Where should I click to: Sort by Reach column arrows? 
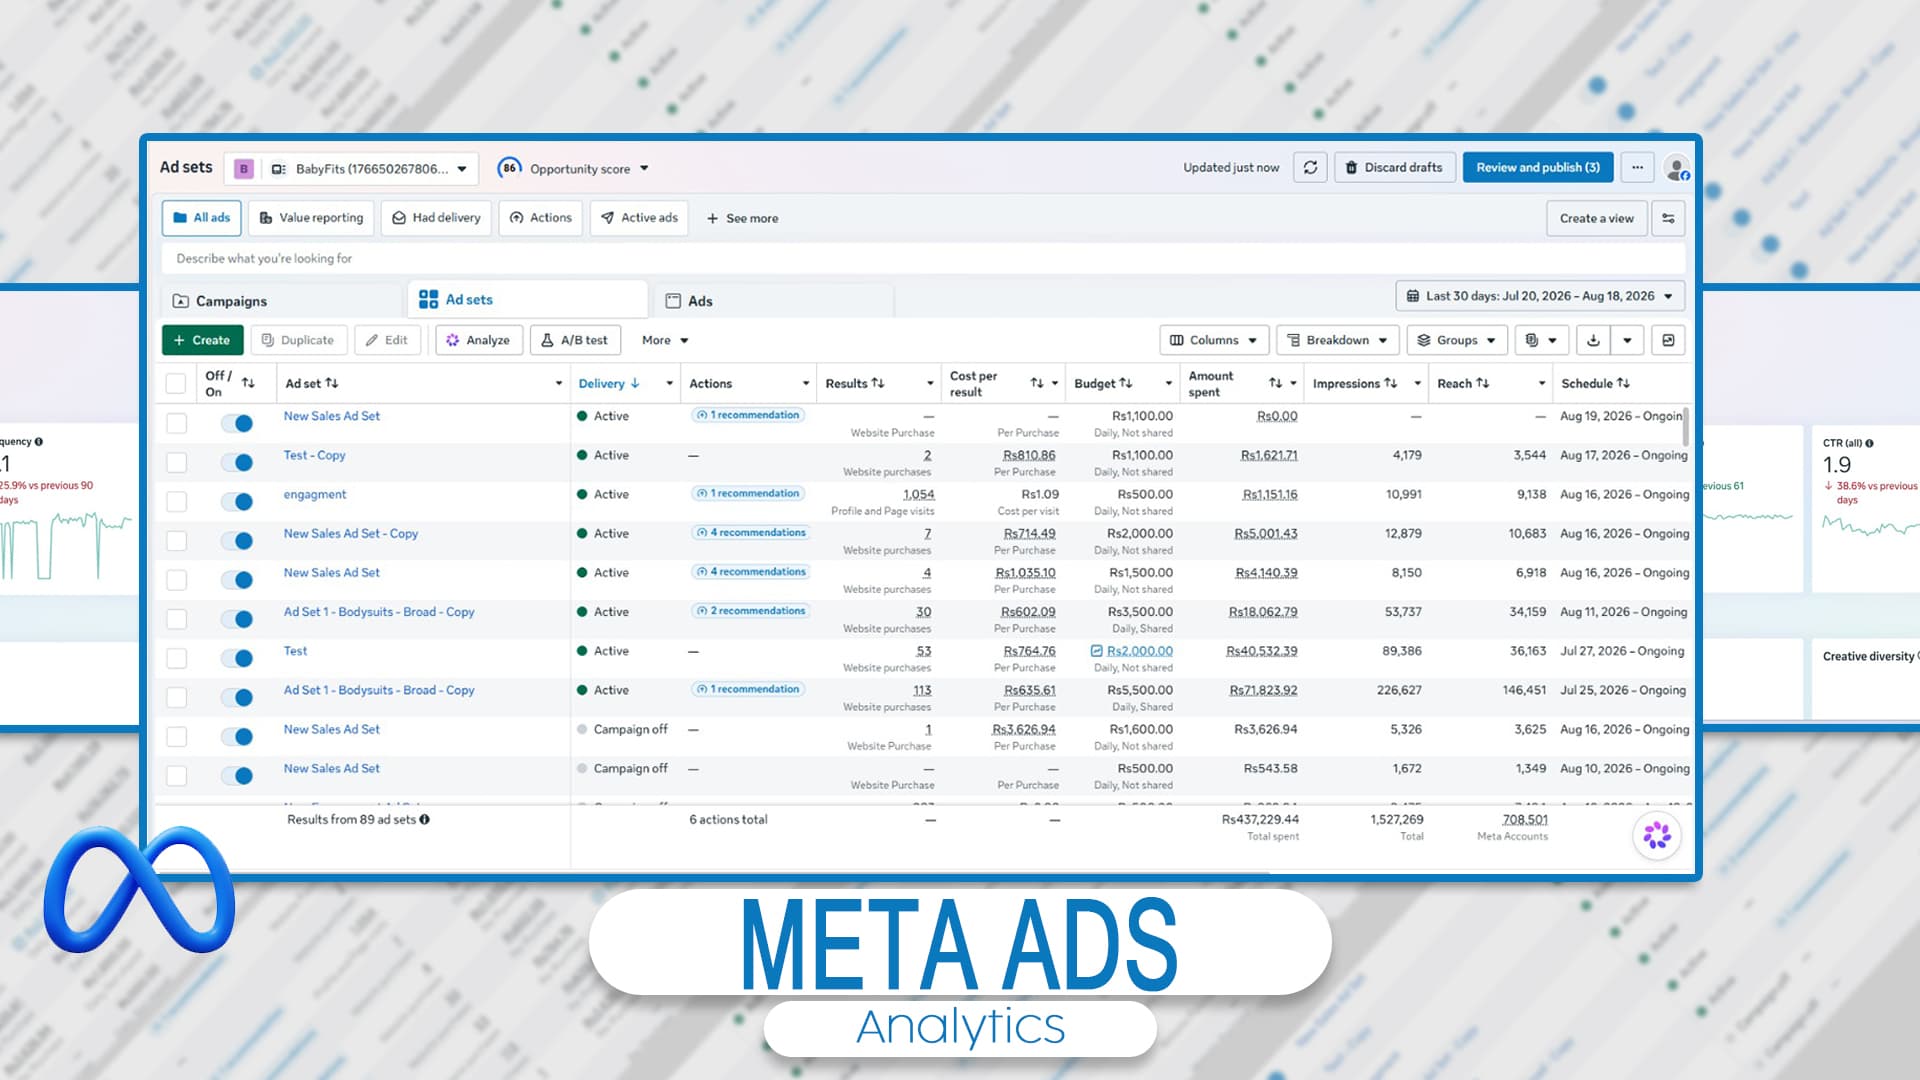tap(1483, 383)
